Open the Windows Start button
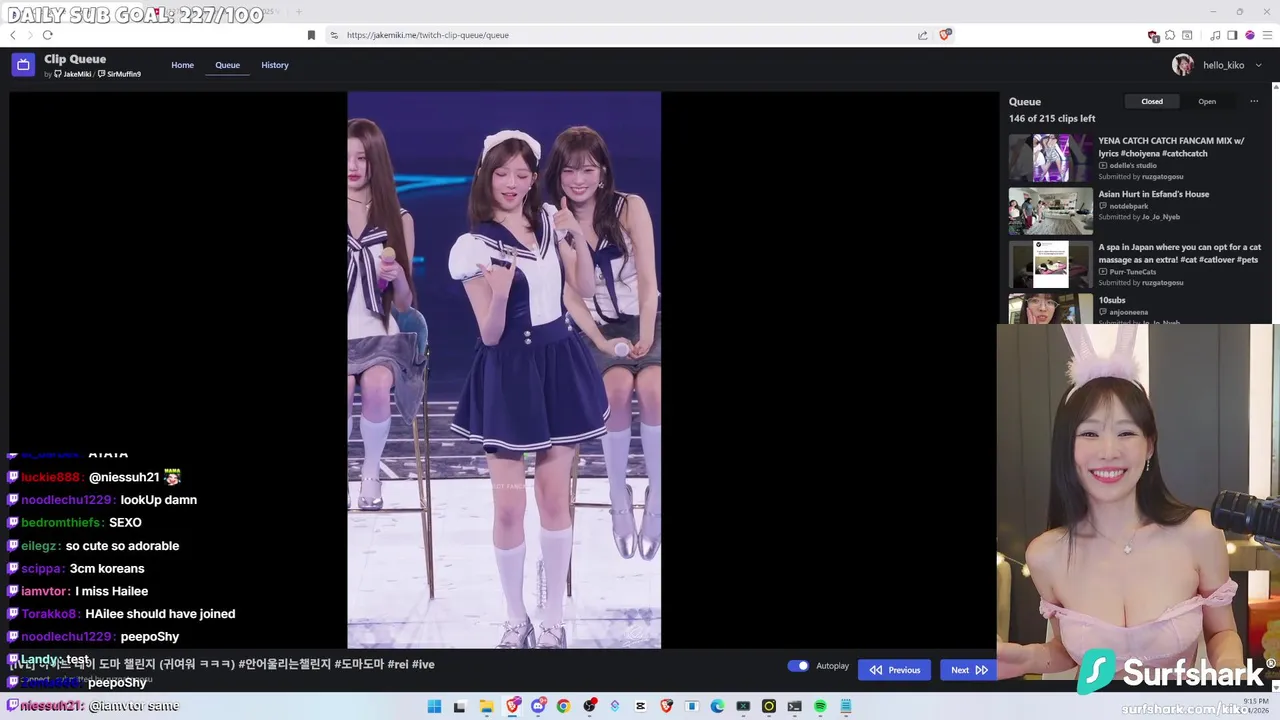1280x720 pixels. 434,707
